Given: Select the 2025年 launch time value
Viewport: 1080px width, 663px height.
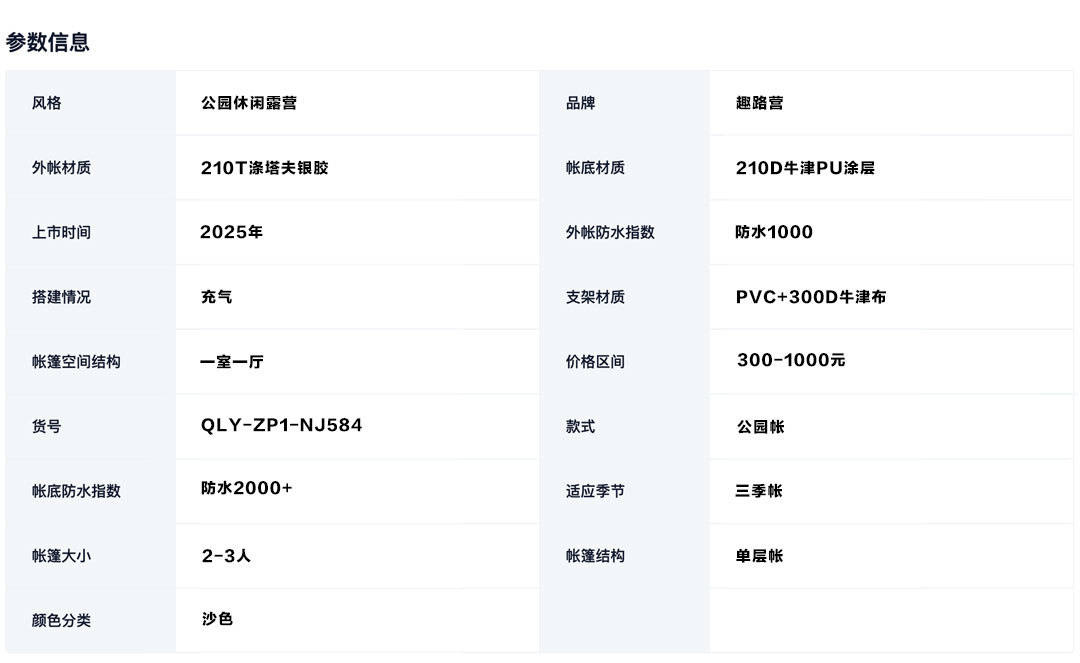Looking at the screenshot, I should pyautogui.click(x=231, y=232).
